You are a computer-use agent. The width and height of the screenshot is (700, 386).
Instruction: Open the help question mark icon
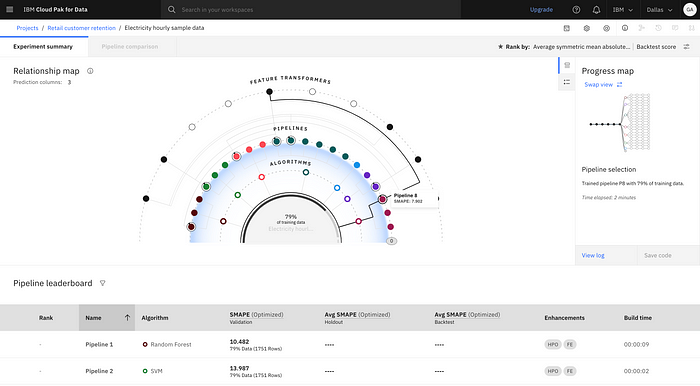576,9
